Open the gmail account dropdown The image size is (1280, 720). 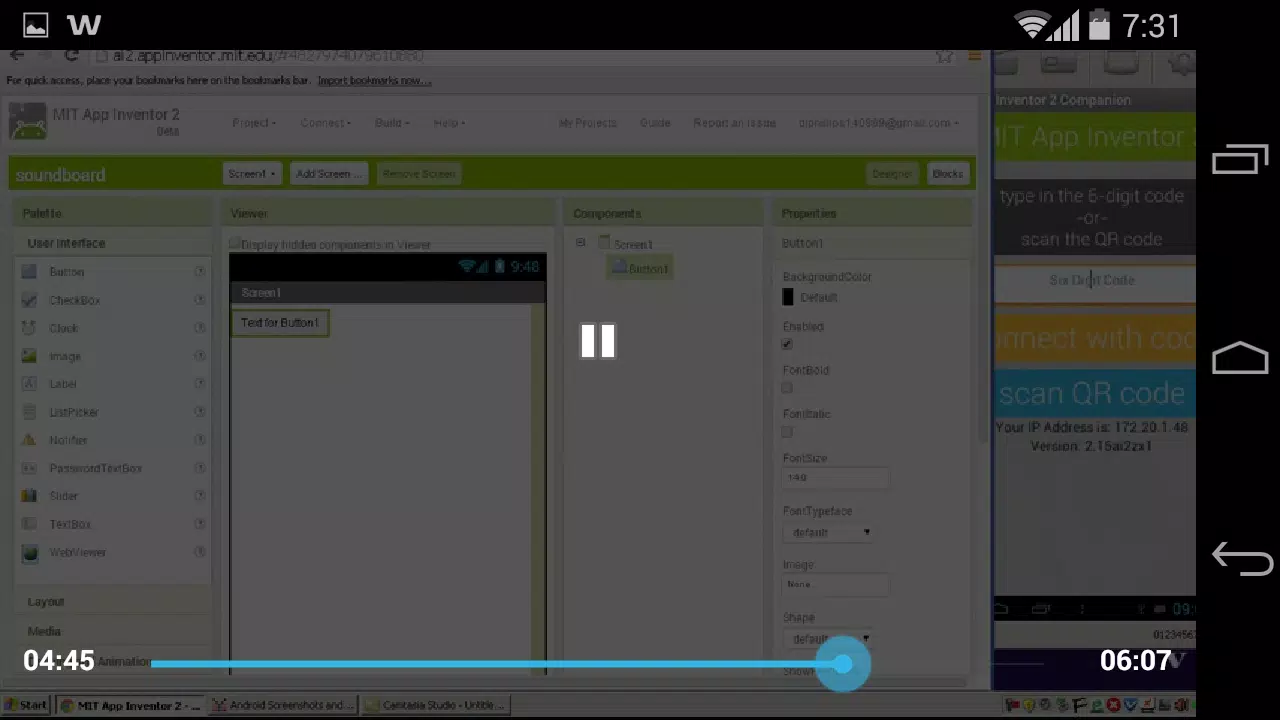click(878, 123)
